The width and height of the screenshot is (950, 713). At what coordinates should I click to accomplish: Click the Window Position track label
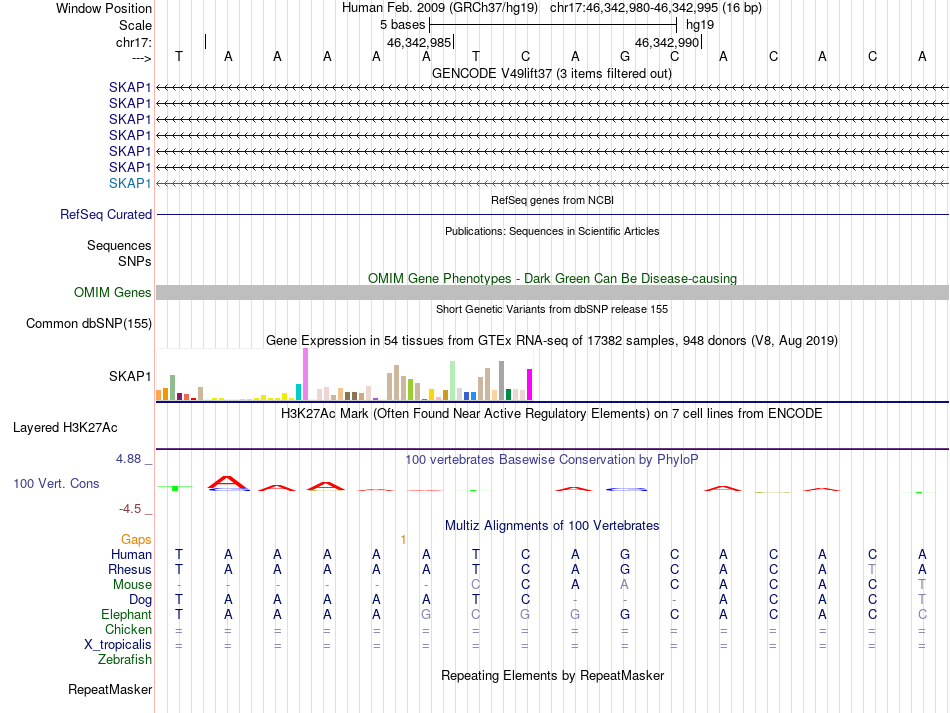[104, 8]
